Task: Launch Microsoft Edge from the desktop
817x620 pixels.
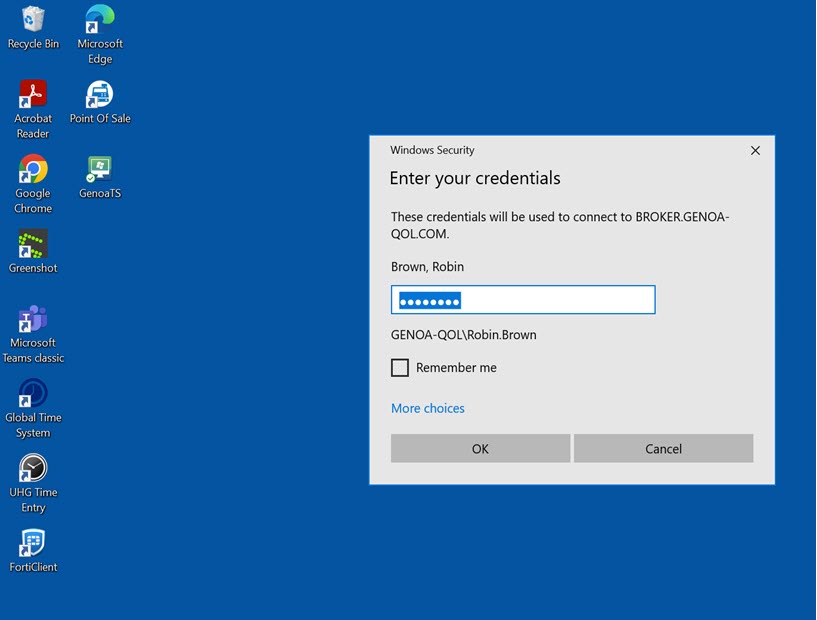Action: pos(100,20)
